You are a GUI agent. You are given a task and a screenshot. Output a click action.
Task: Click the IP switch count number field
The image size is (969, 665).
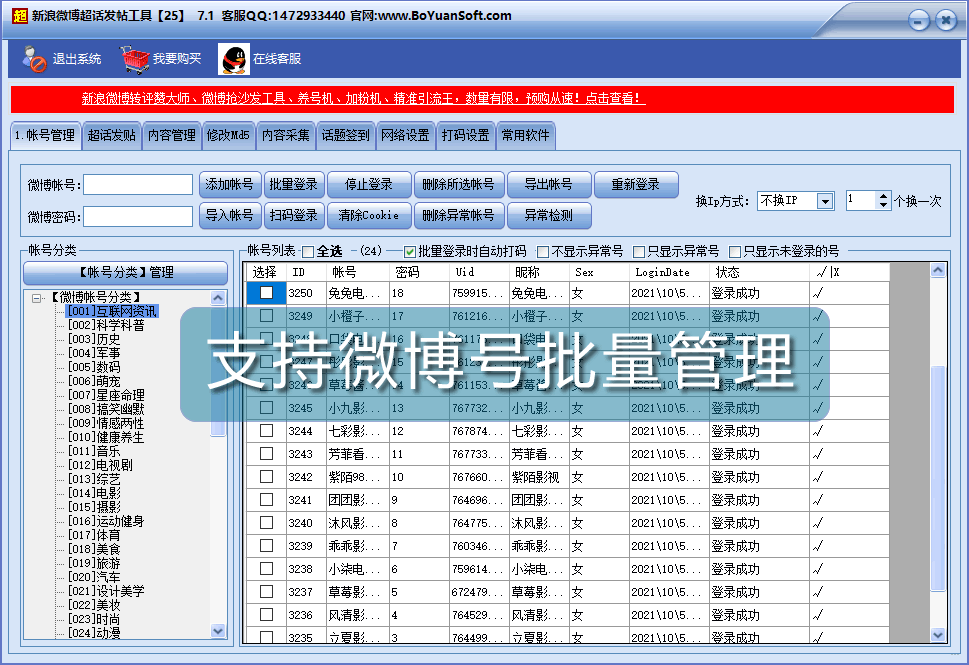coord(861,201)
